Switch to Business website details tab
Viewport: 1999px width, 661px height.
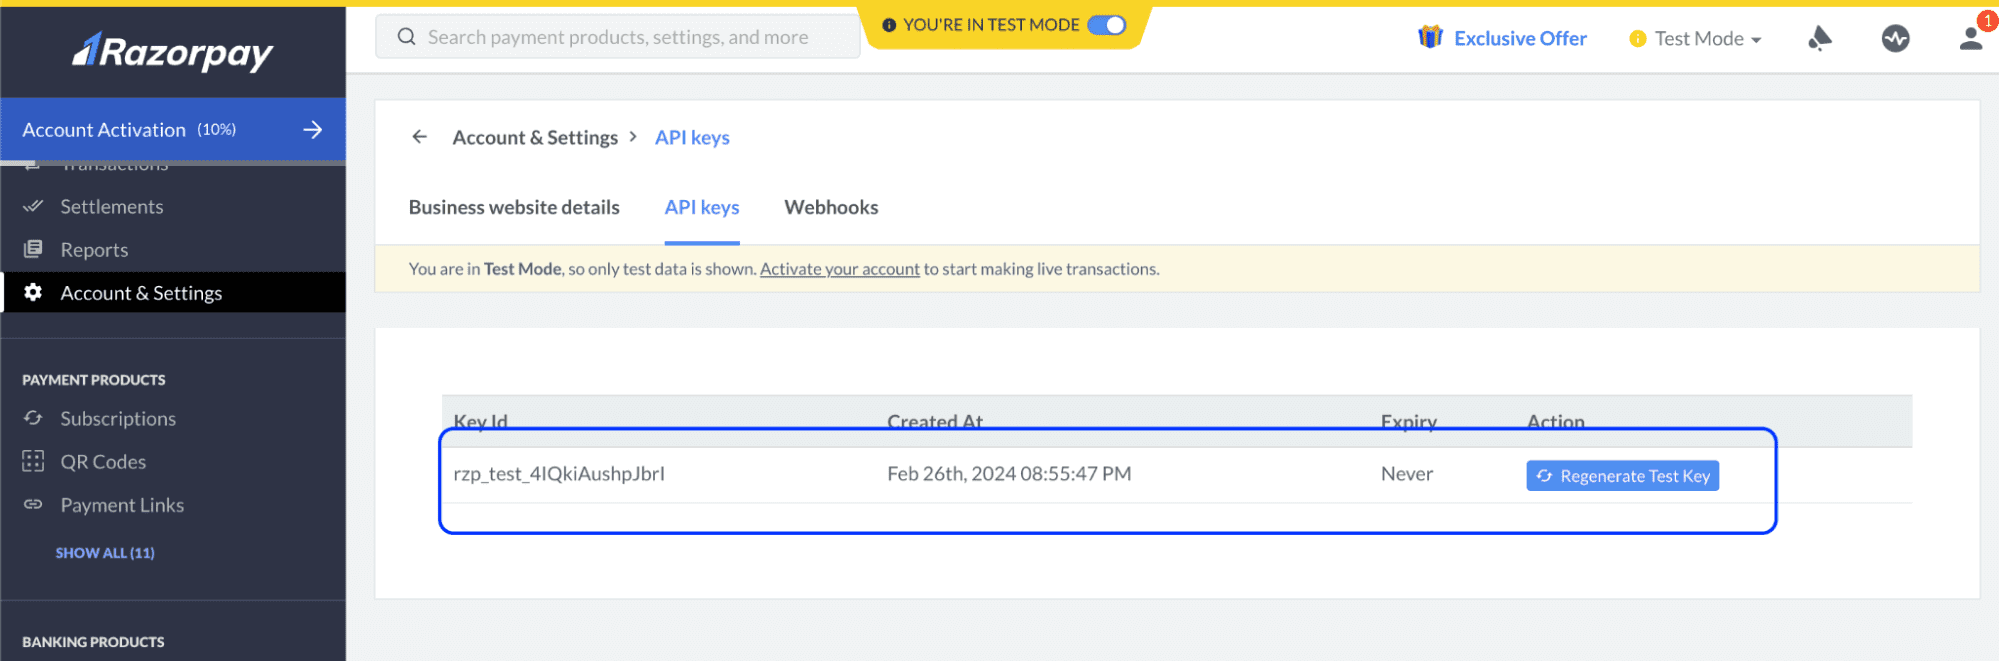[x=514, y=207]
